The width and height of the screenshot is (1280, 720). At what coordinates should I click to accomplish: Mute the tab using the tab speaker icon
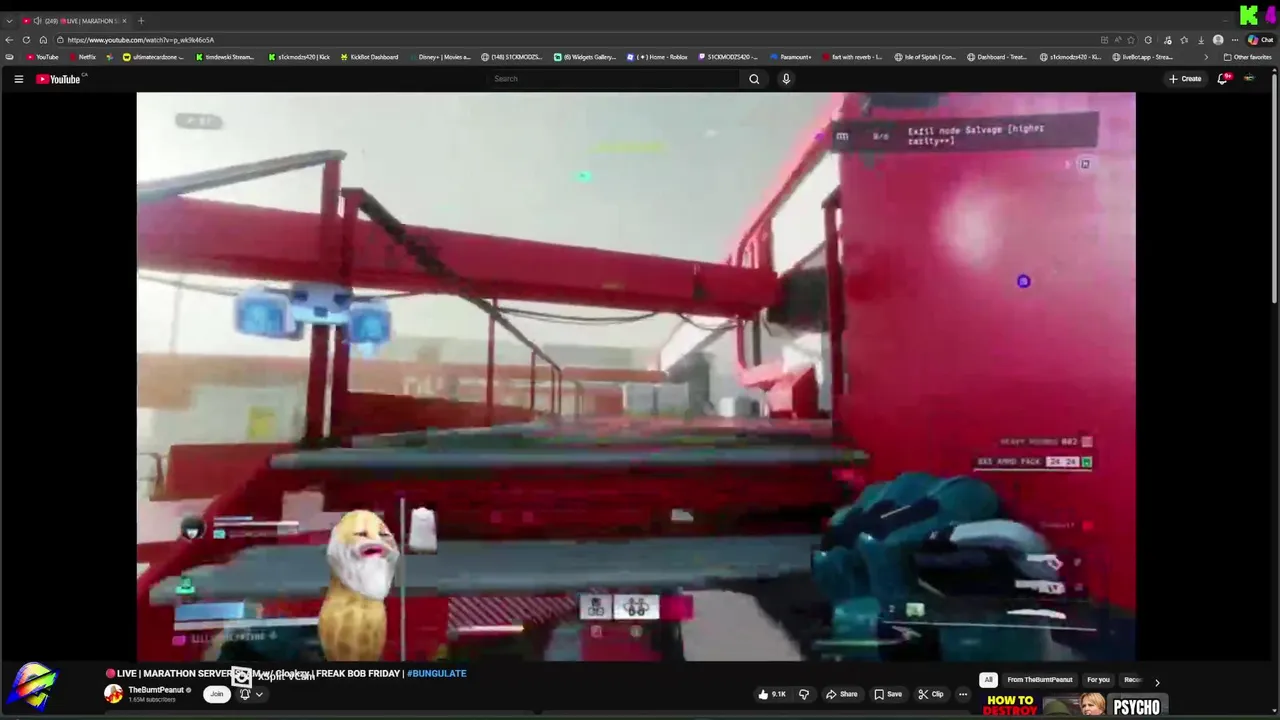[x=37, y=21]
